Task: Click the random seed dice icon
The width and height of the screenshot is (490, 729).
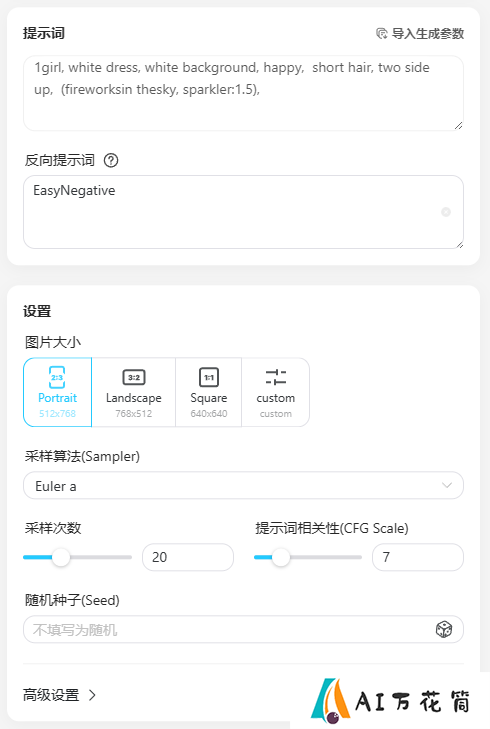Action: click(444, 630)
